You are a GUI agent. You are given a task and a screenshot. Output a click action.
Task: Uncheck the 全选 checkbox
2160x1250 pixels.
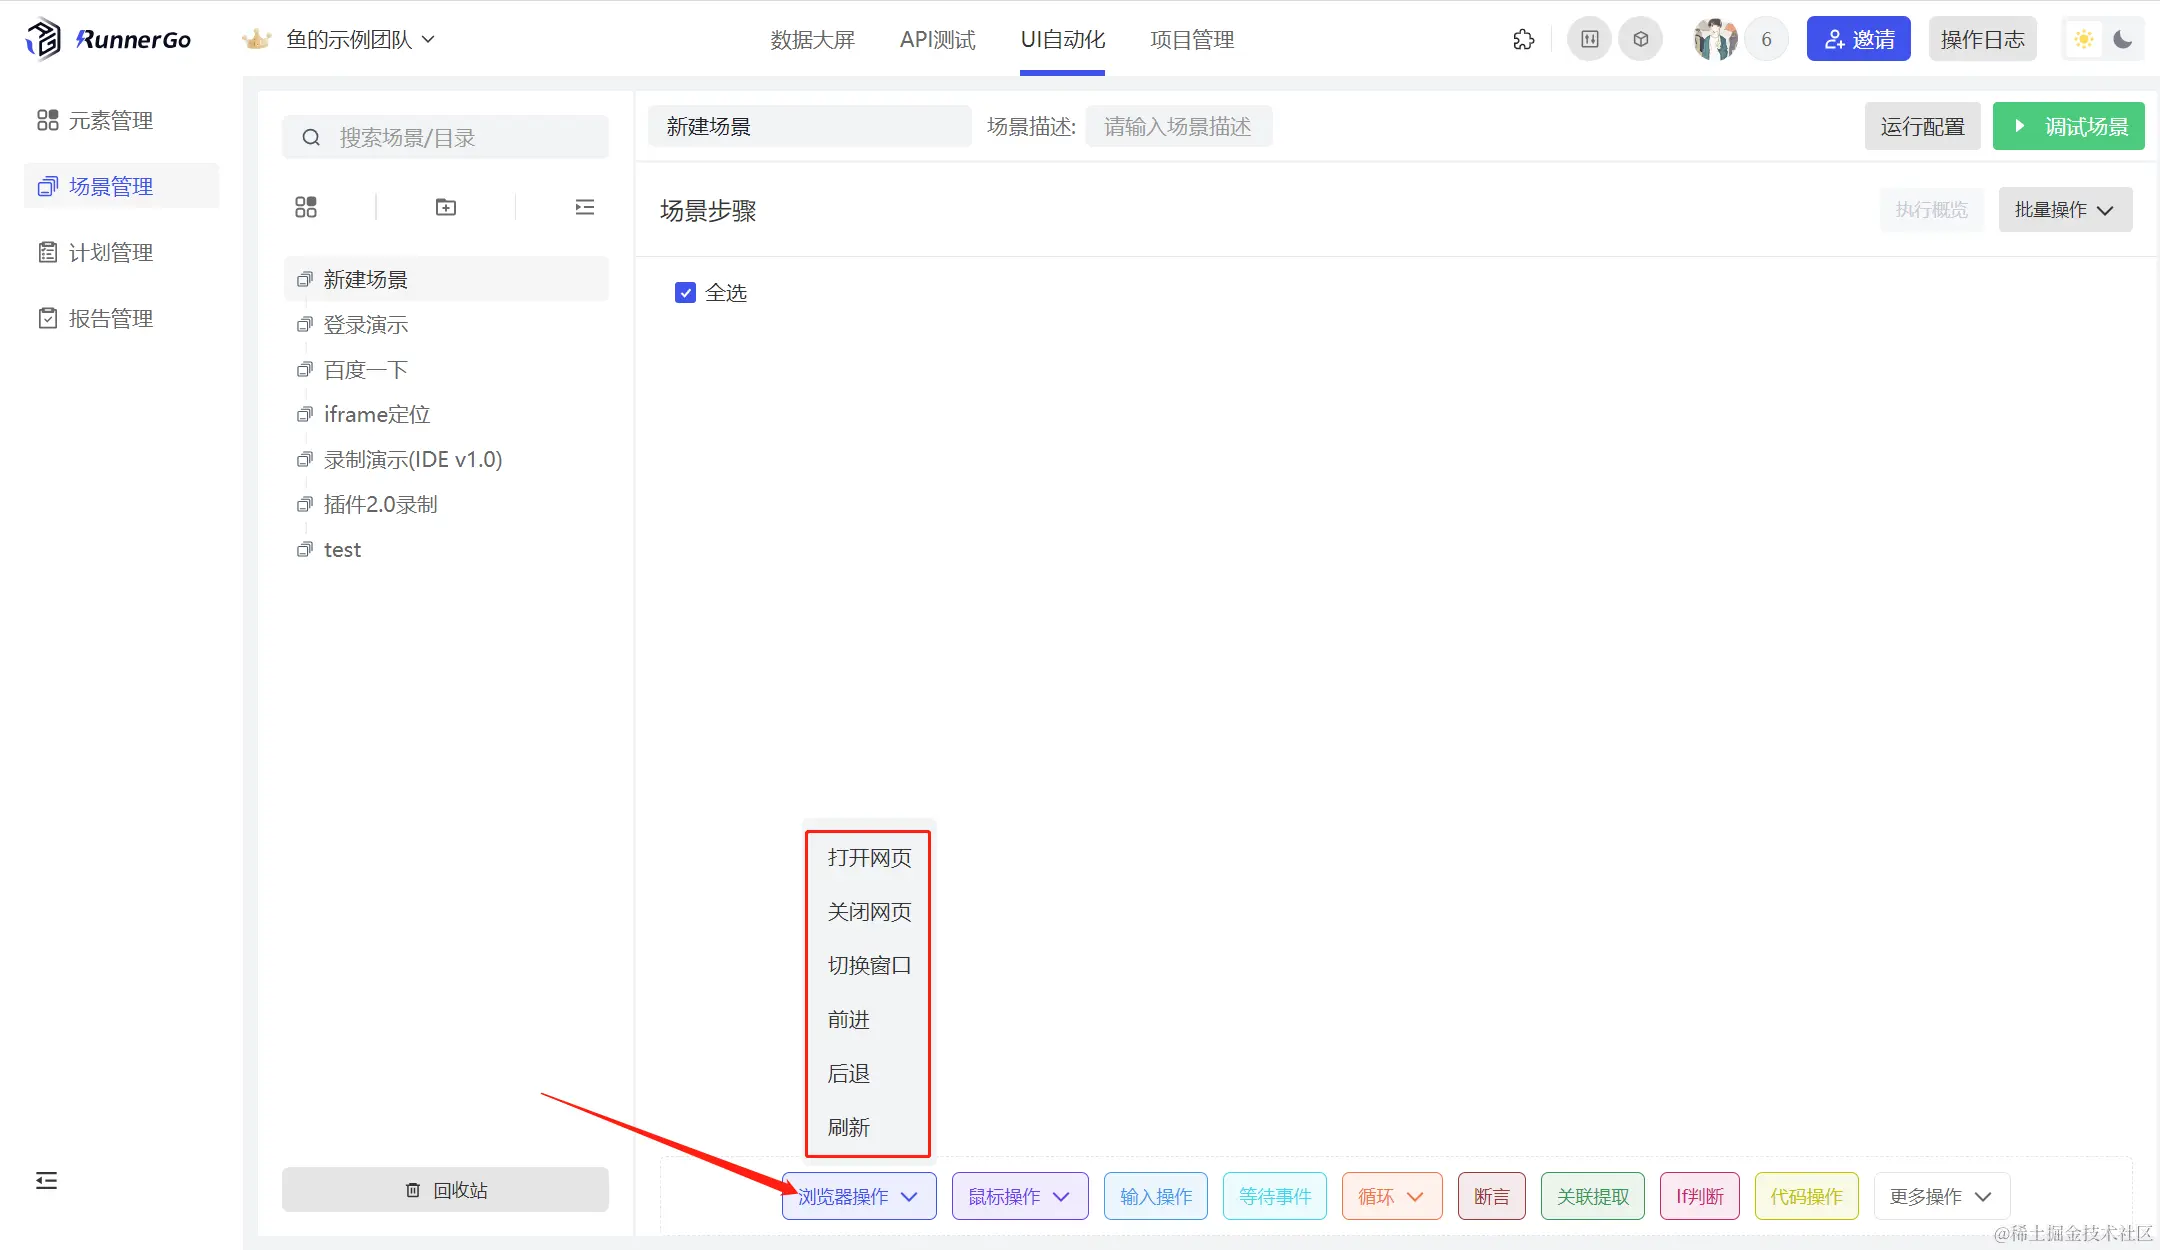[x=685, y=293]
